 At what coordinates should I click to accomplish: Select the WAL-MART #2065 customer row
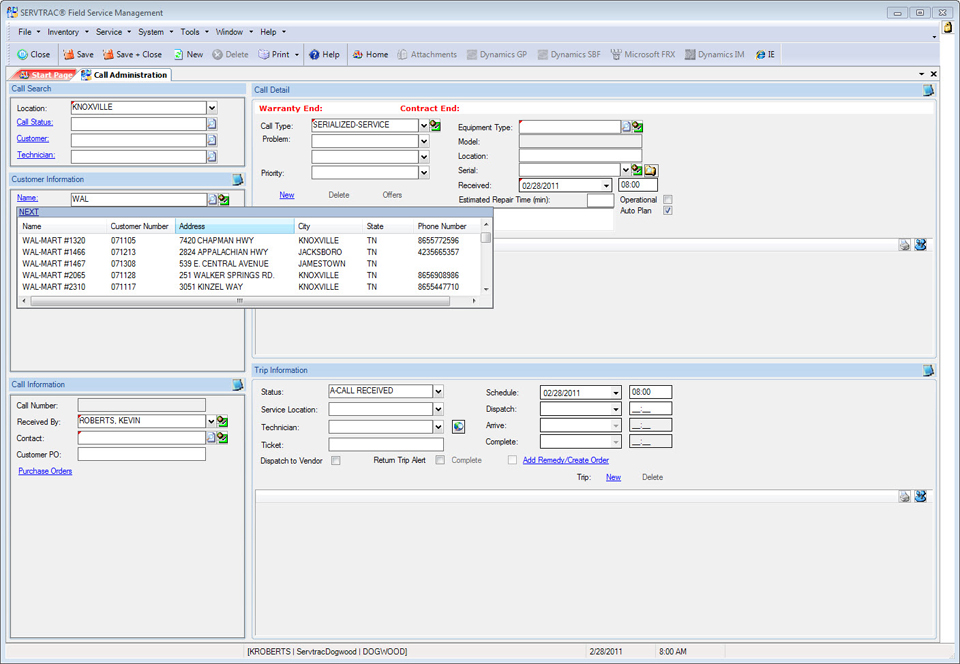(251, 275)
